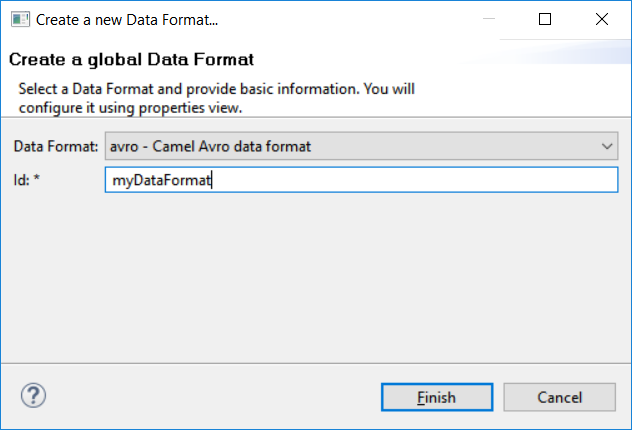Viewport: 632px width, 430px height.
Task: Select the 'avro - Camel Avro data format' text
Action: point(211,146)
